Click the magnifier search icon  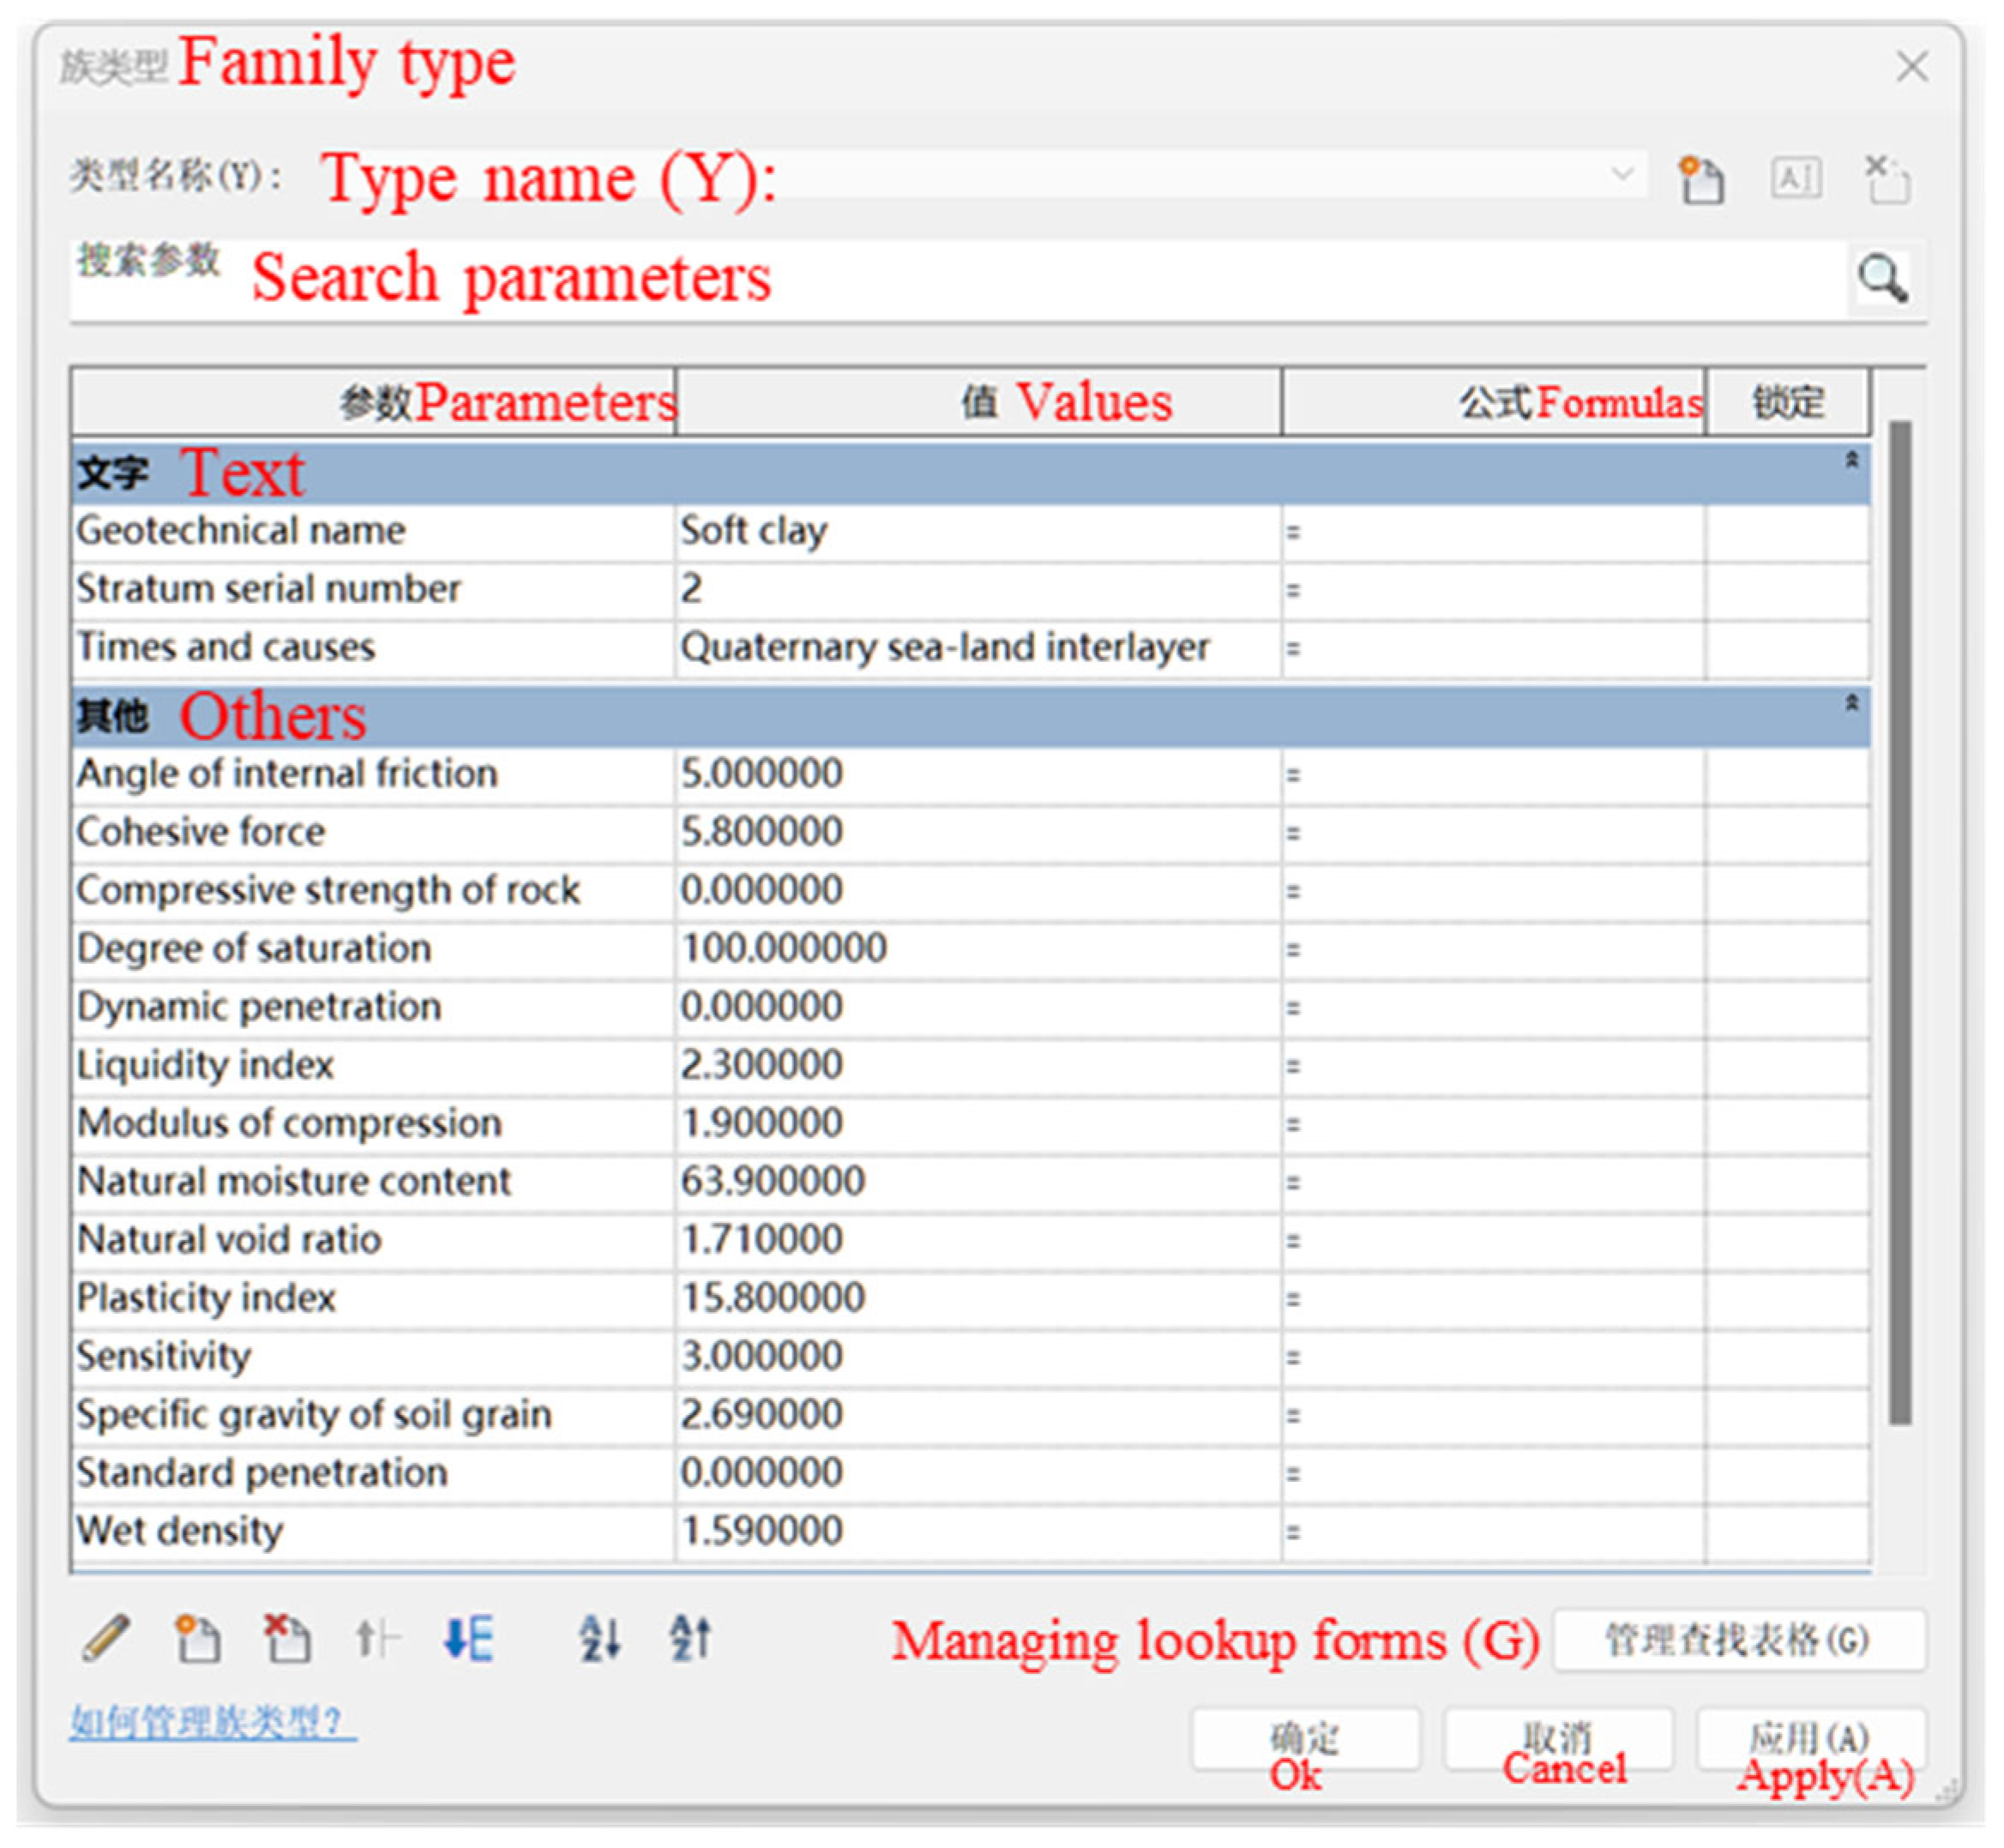[1882, 278]
